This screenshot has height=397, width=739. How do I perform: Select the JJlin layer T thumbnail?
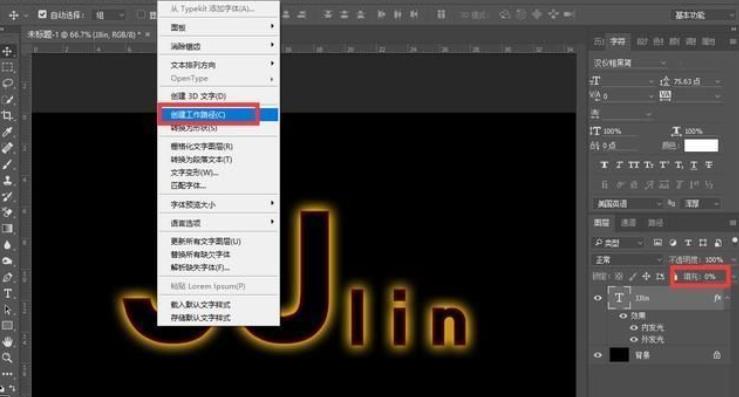[619, 298]
